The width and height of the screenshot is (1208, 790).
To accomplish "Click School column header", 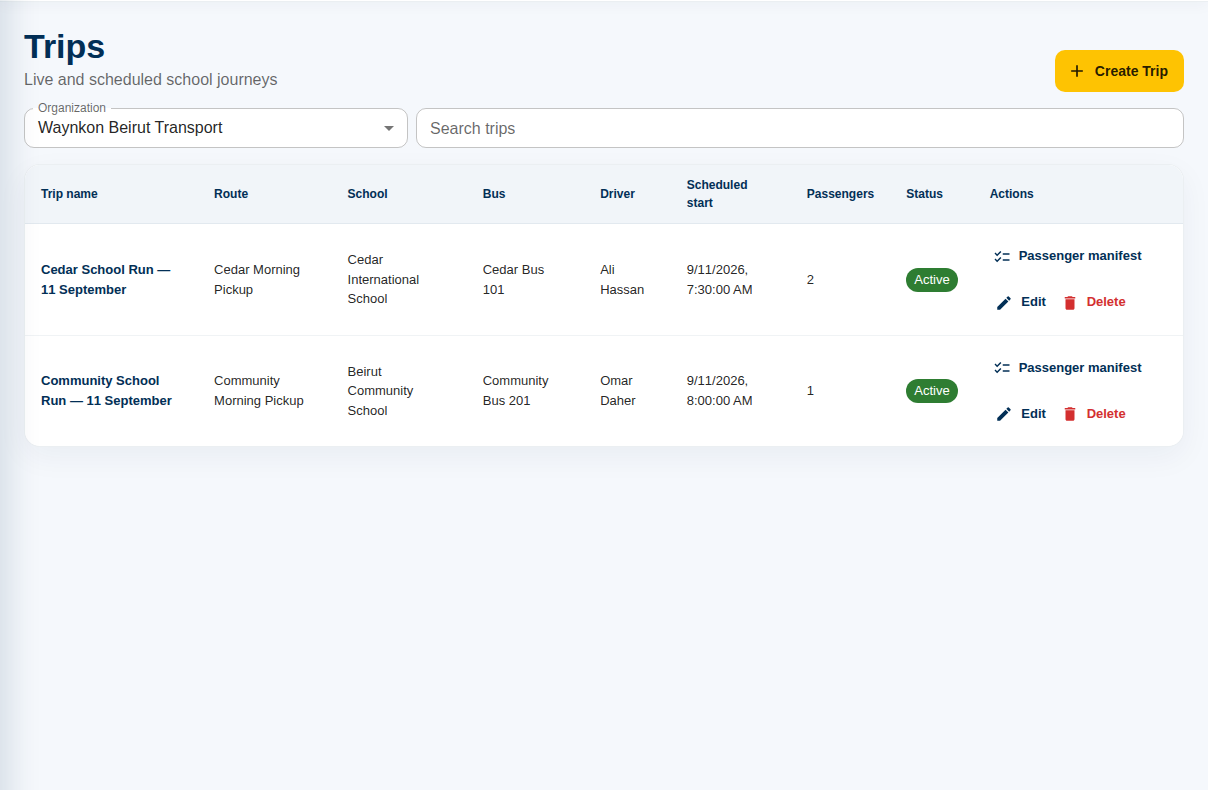I will 367,194.
